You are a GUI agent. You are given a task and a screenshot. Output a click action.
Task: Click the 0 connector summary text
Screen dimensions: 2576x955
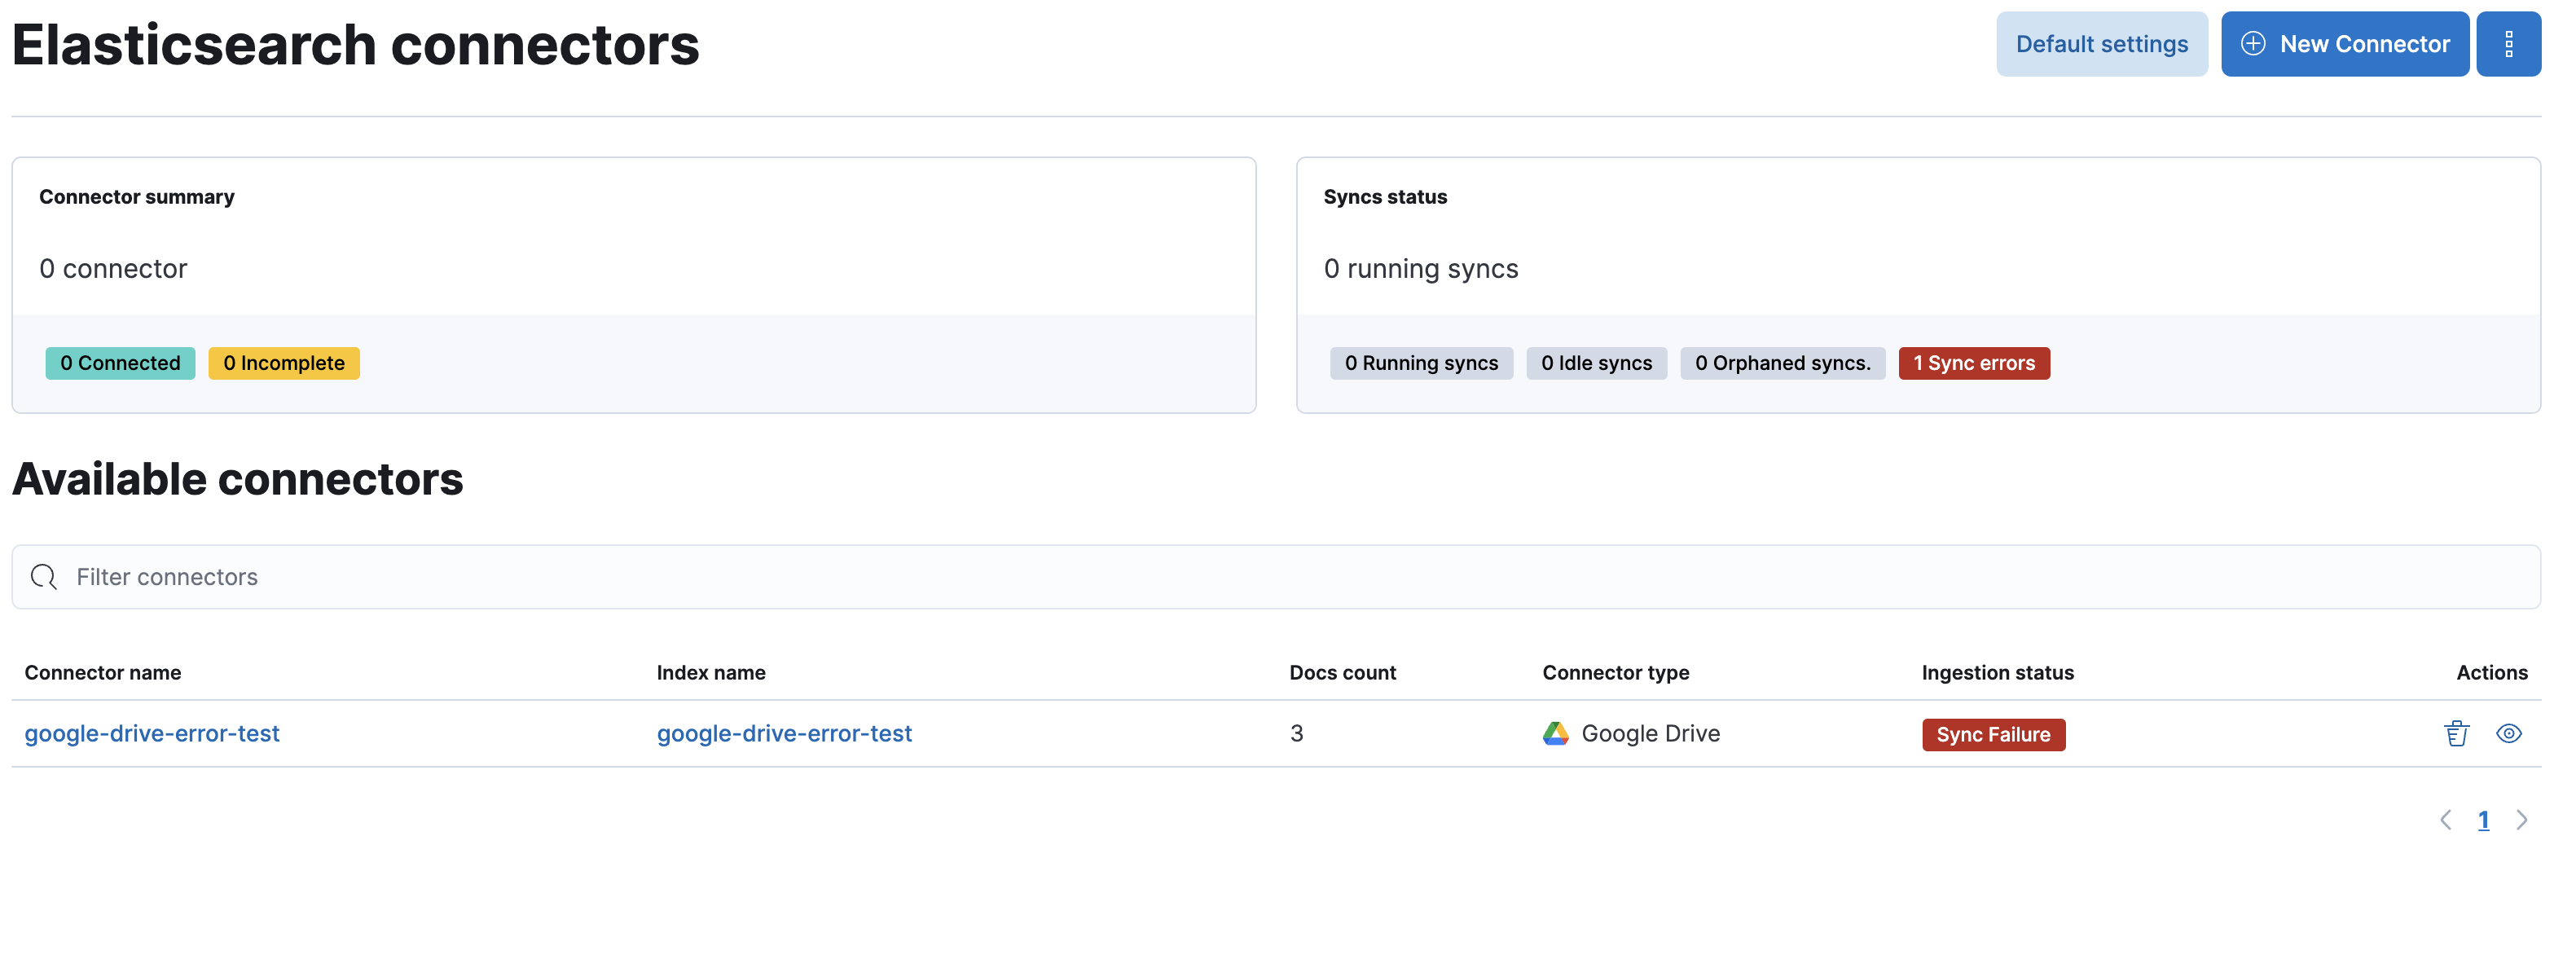pyautogui.click(x=113, y=269)
